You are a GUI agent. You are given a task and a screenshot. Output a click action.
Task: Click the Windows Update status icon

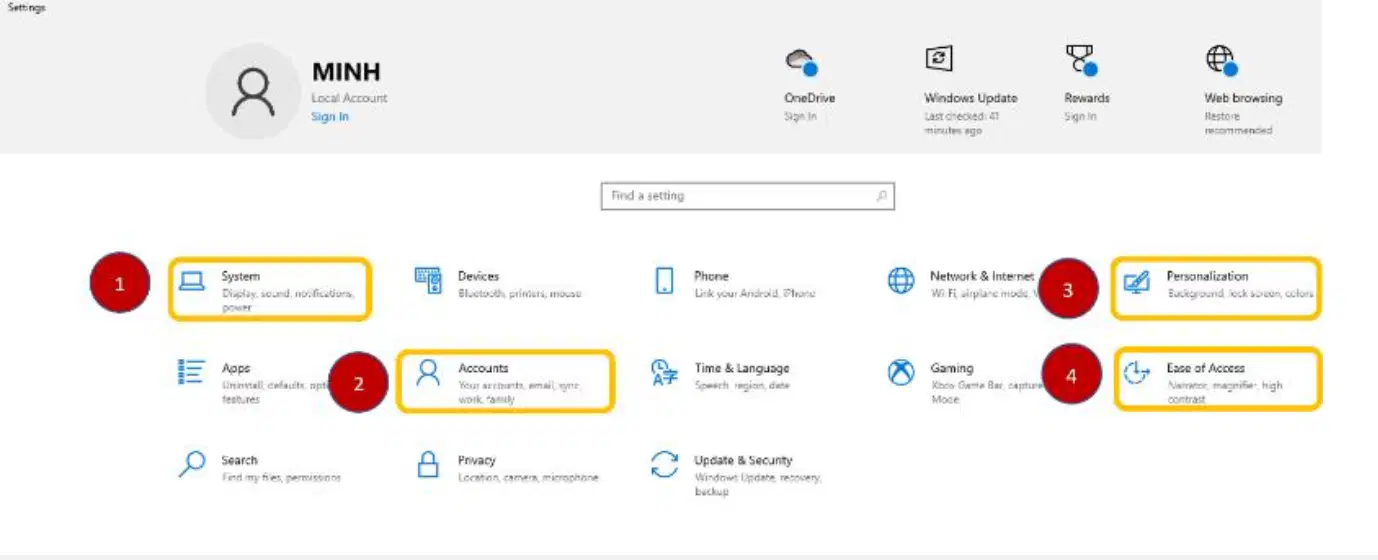(938, 58)
